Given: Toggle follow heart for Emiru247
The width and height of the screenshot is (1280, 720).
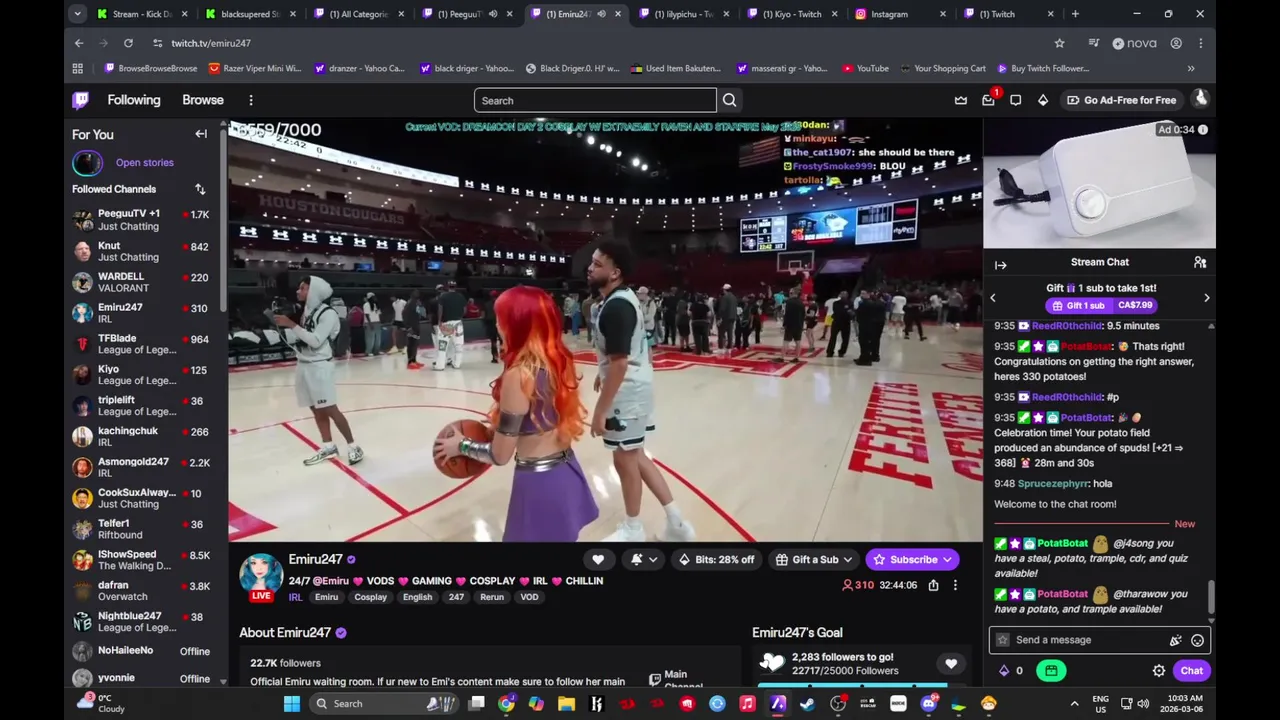Looking at the screenshot, I should pos(598,560).
